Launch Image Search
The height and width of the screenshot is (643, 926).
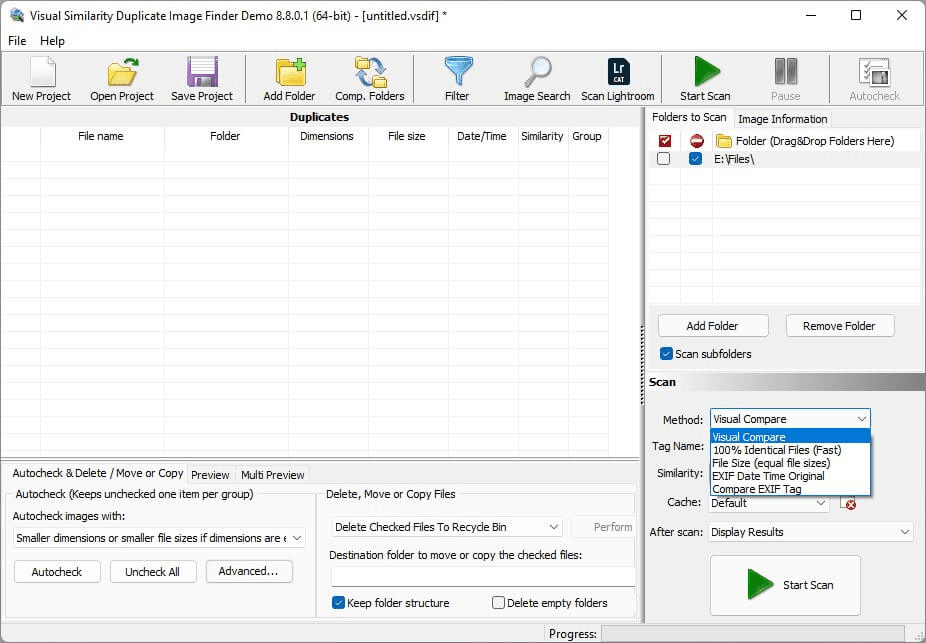point(536,78)
